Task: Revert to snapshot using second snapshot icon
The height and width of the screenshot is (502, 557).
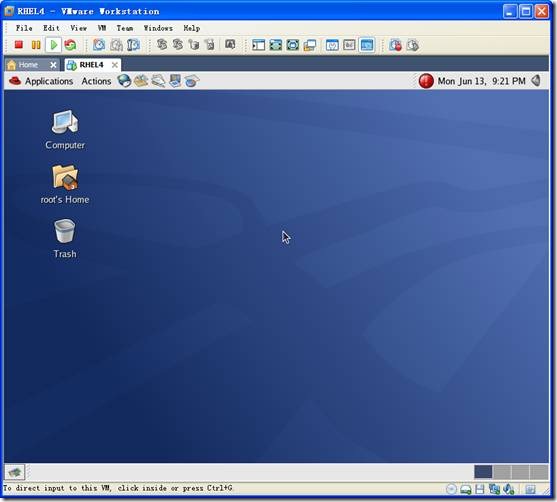Action: pyautogui.click(x=116, y=45)
